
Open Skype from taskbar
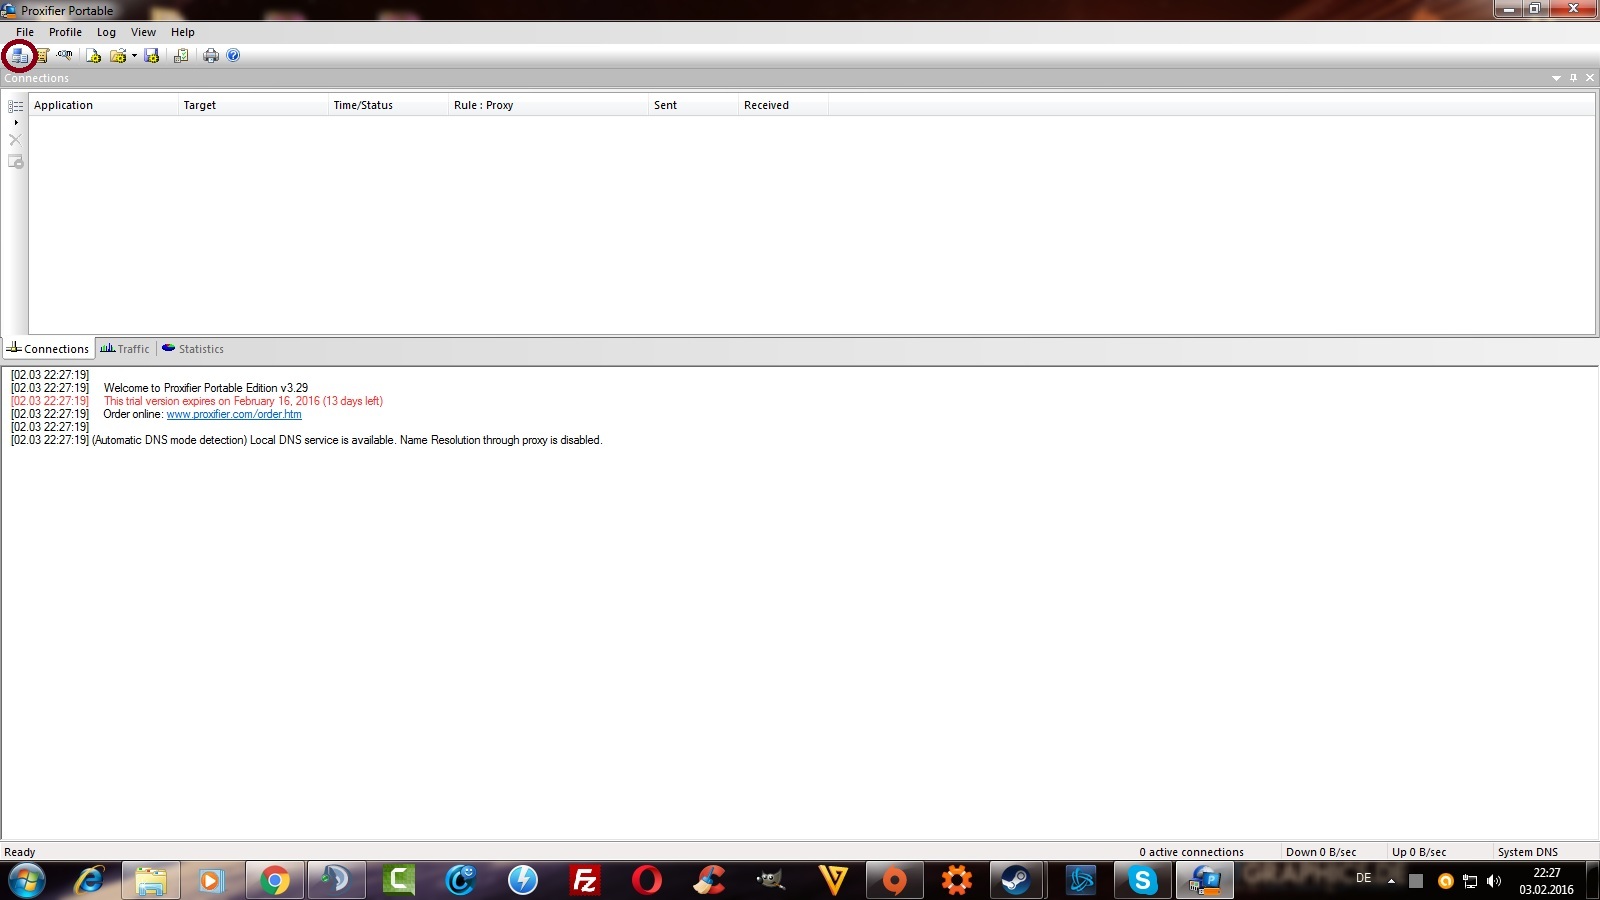pos(1142,881)
